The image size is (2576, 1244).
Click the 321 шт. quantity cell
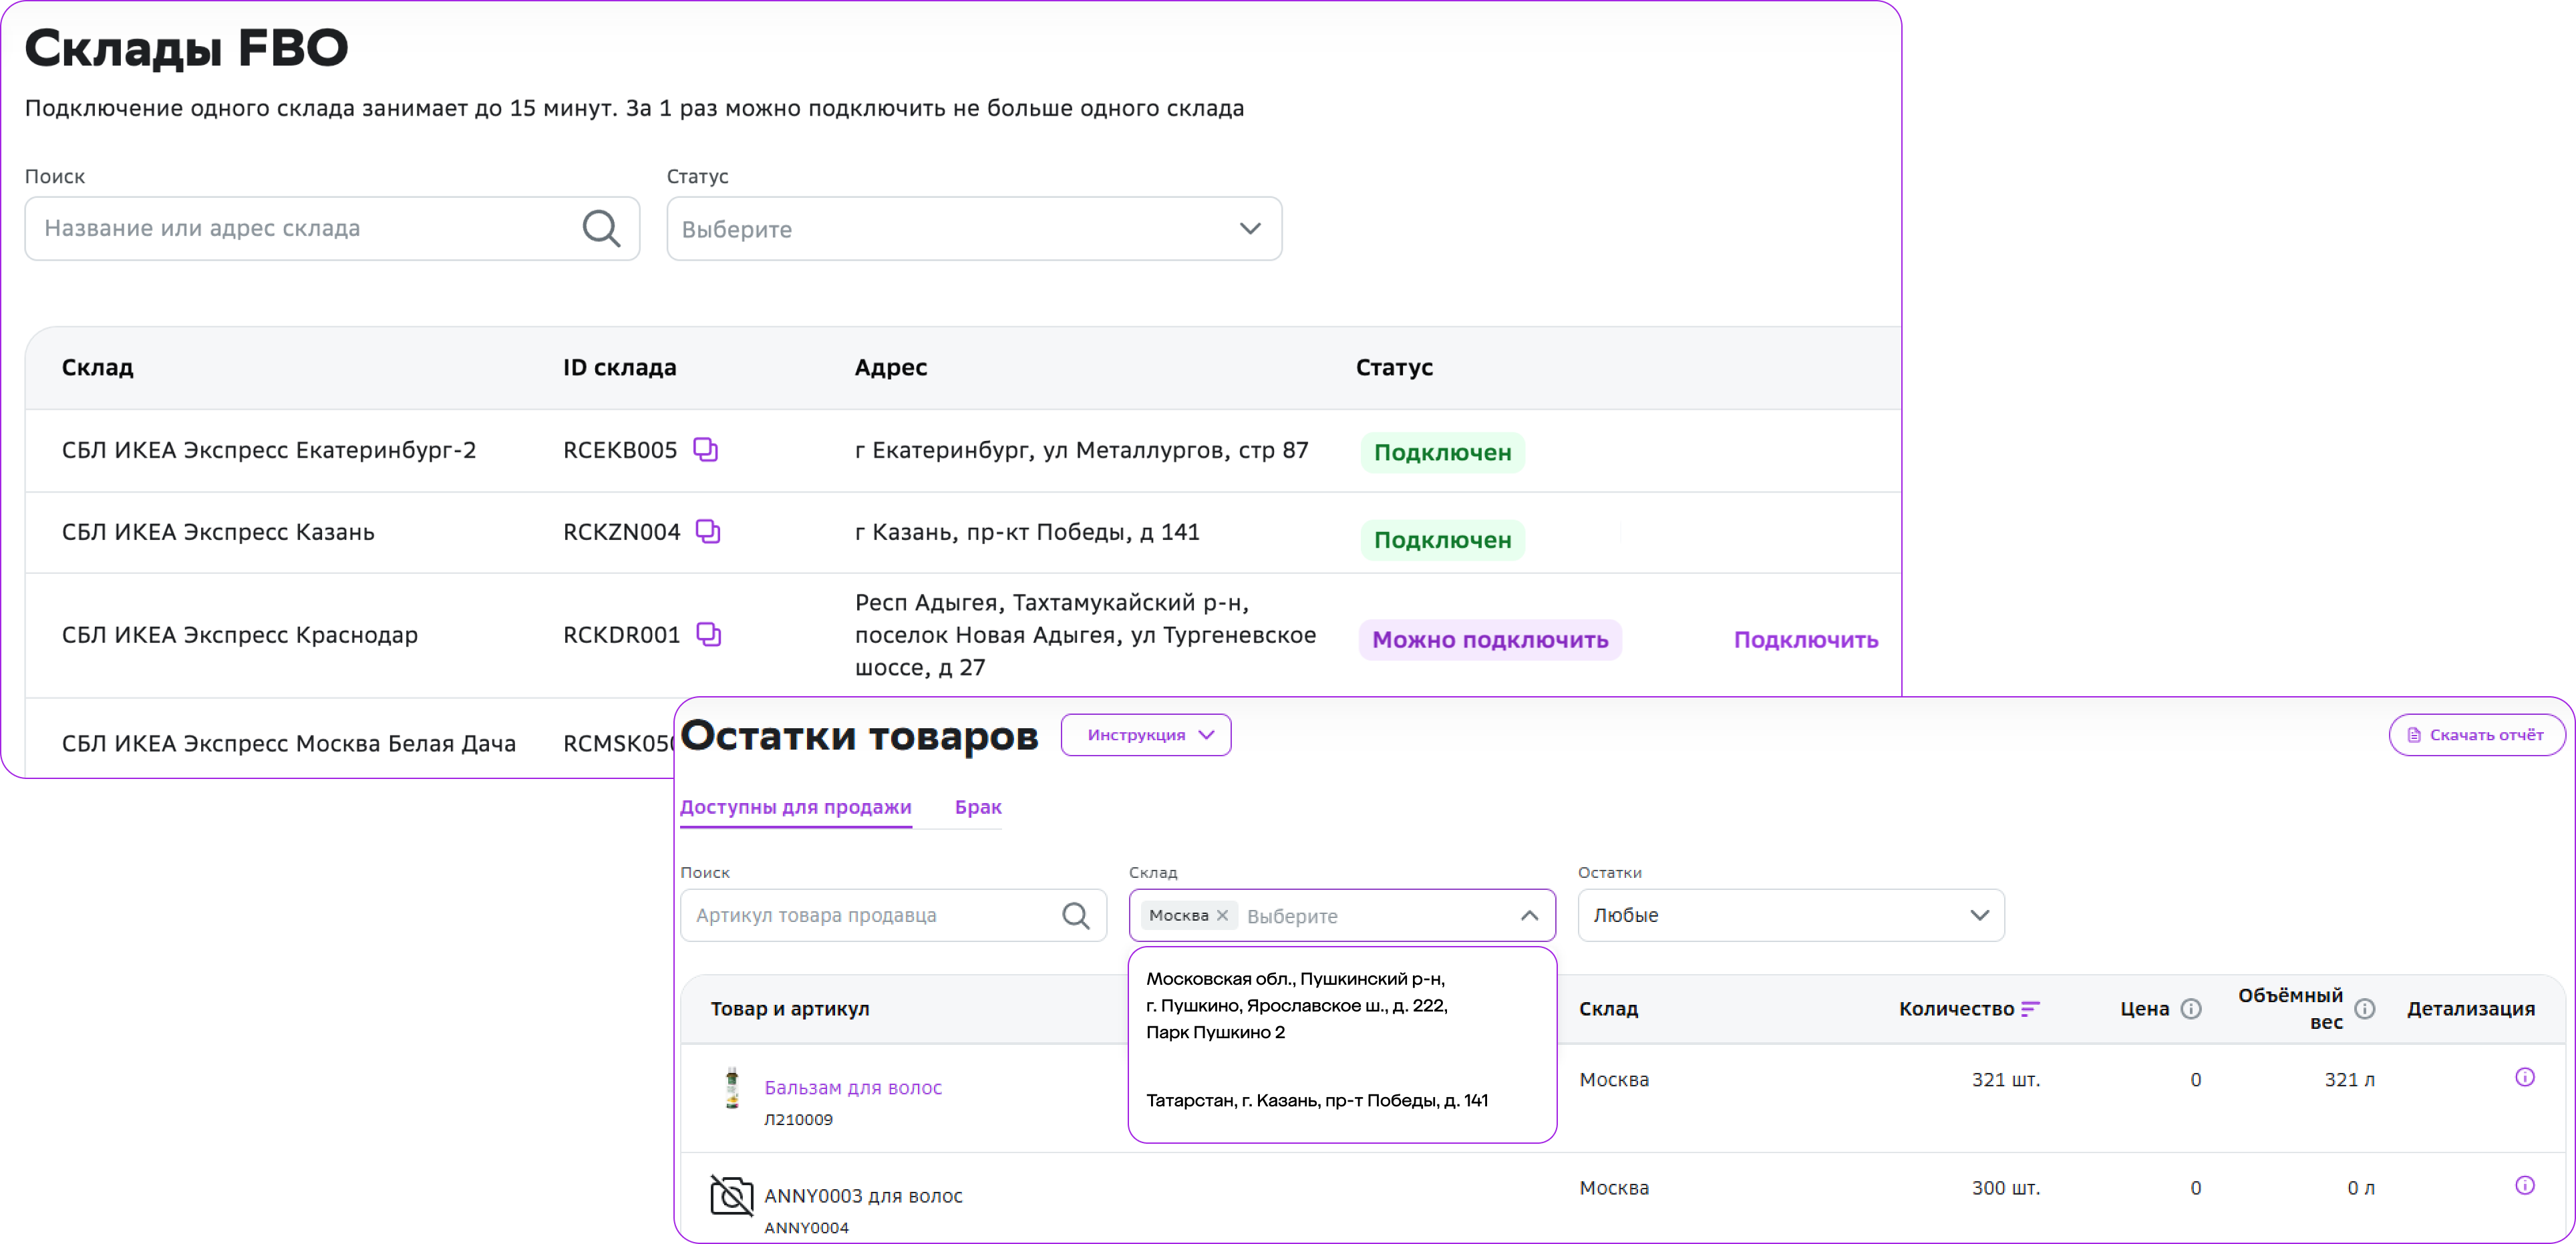pos(2005,1079)
